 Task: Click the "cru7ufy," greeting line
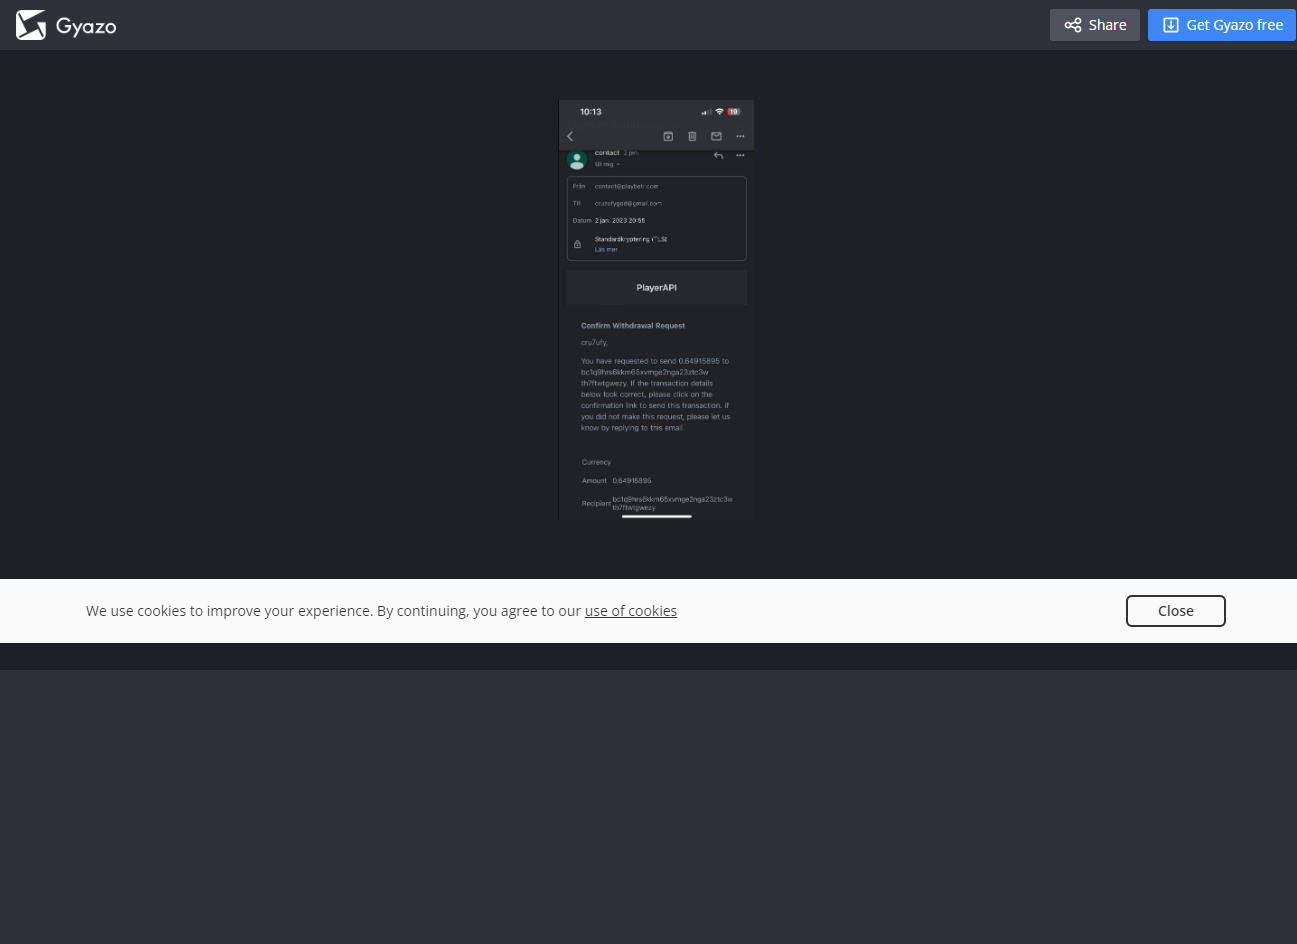(x=594, y=342)
